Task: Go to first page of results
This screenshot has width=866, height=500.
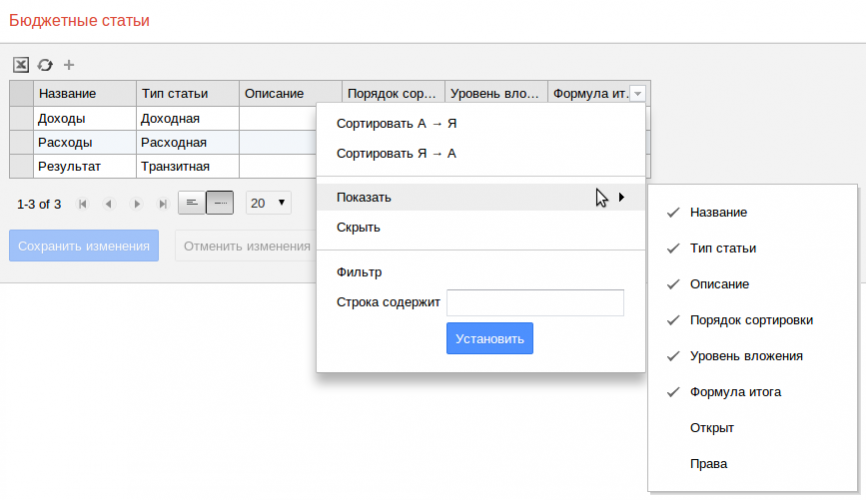Action: (83, 204)
